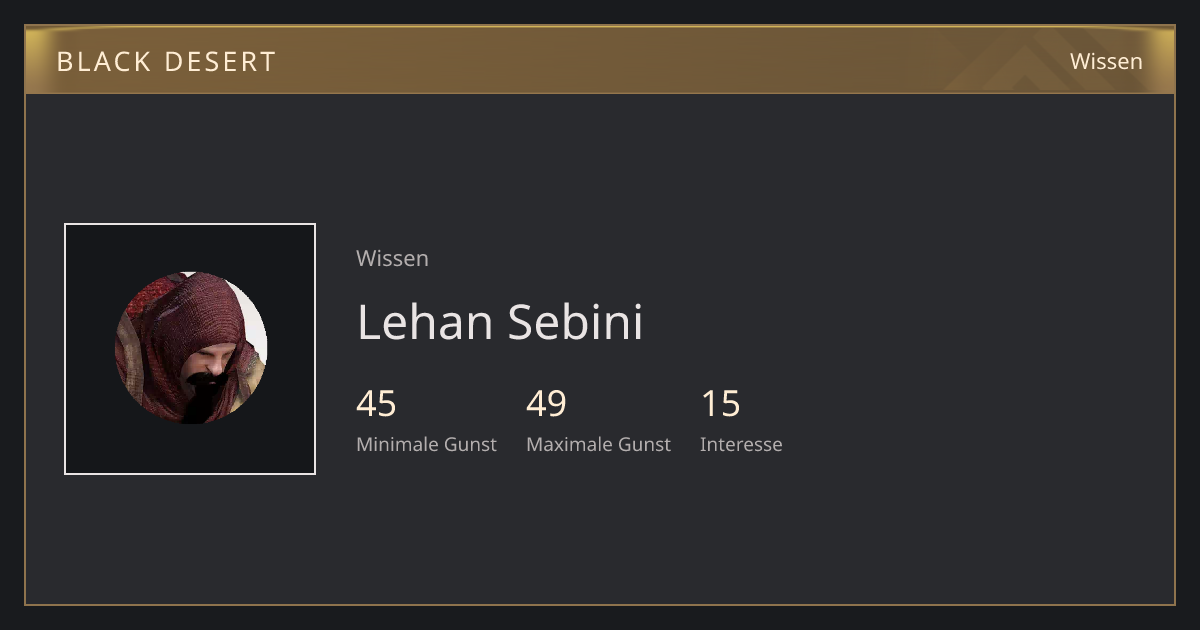Select the Interesse value 15

click(720, 404)
